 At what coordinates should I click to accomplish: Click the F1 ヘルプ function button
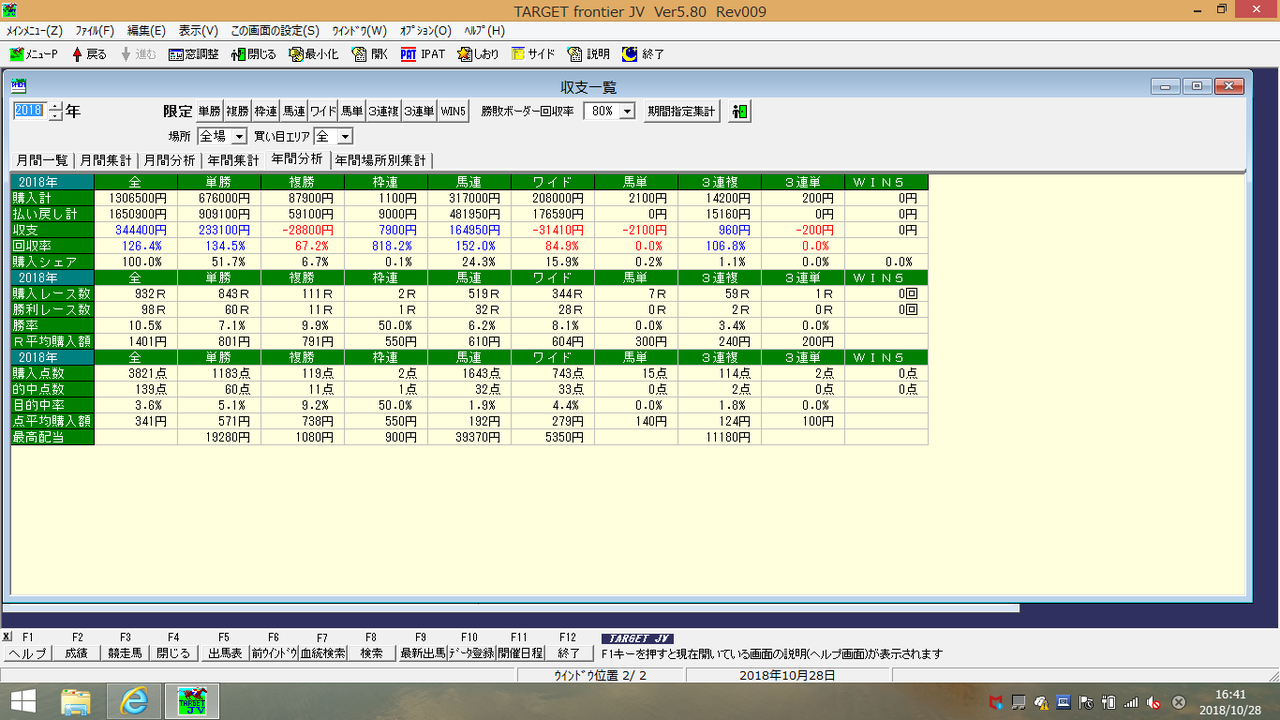click(x=27, y=653)
